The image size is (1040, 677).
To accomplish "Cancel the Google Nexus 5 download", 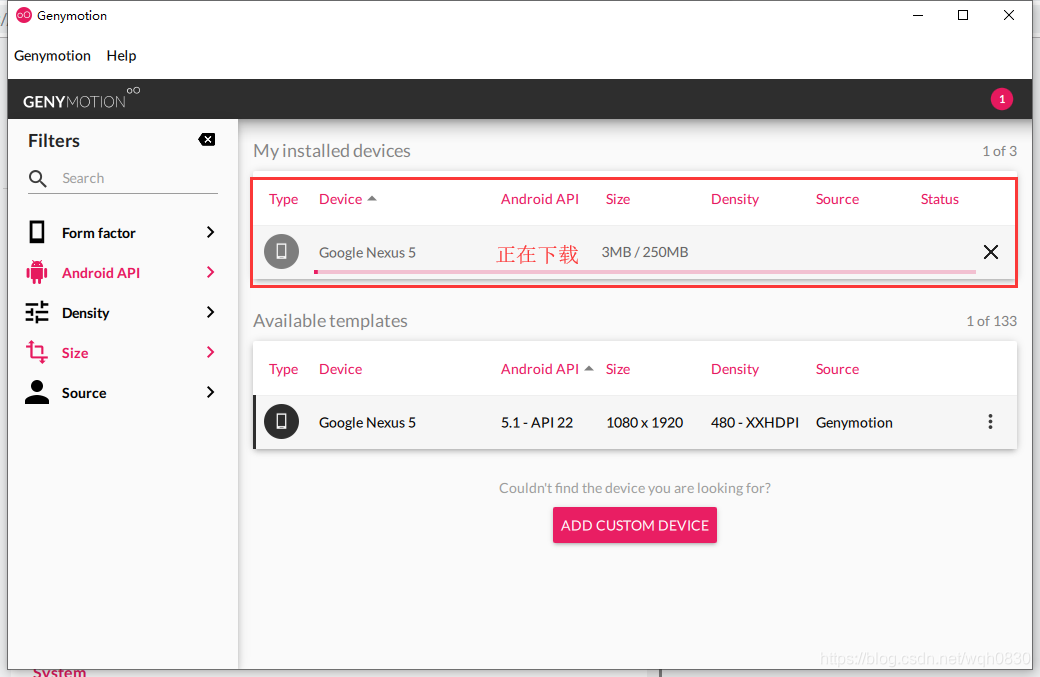I will [990, 252].
